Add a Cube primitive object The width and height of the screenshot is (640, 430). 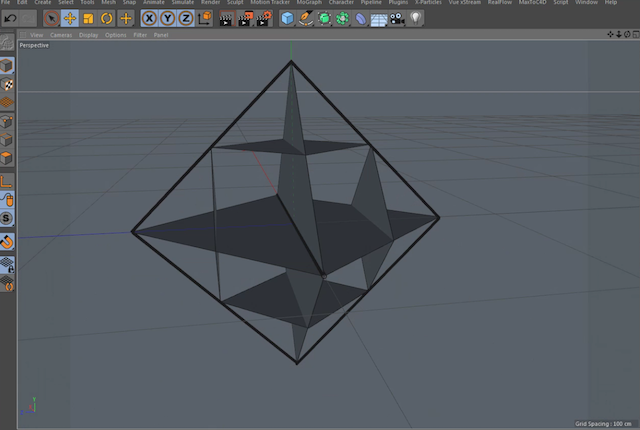coord(287,18)
